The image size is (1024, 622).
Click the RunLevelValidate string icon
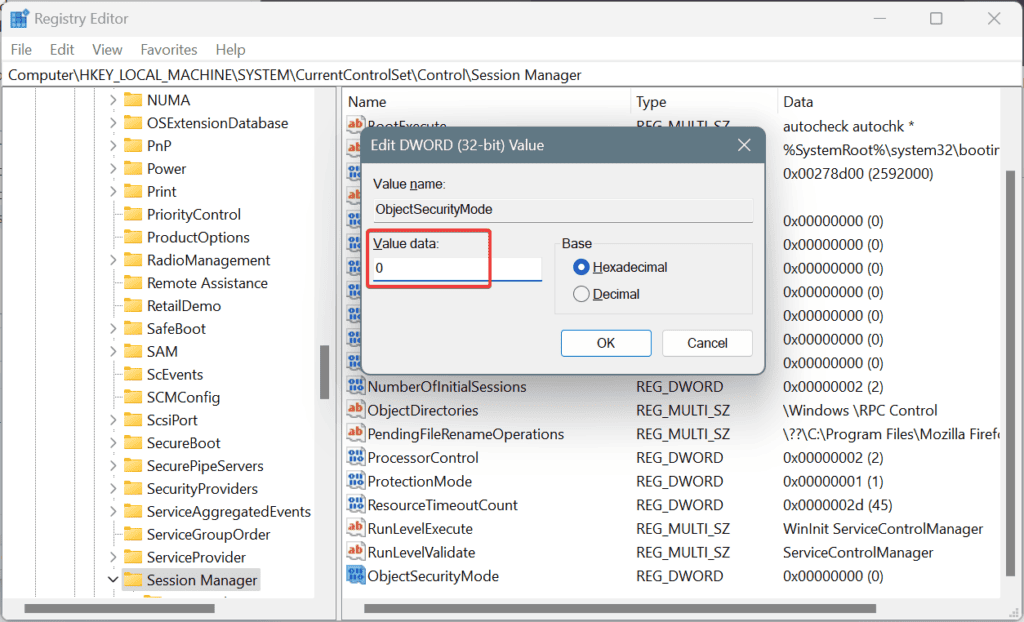tap(356, 552)
